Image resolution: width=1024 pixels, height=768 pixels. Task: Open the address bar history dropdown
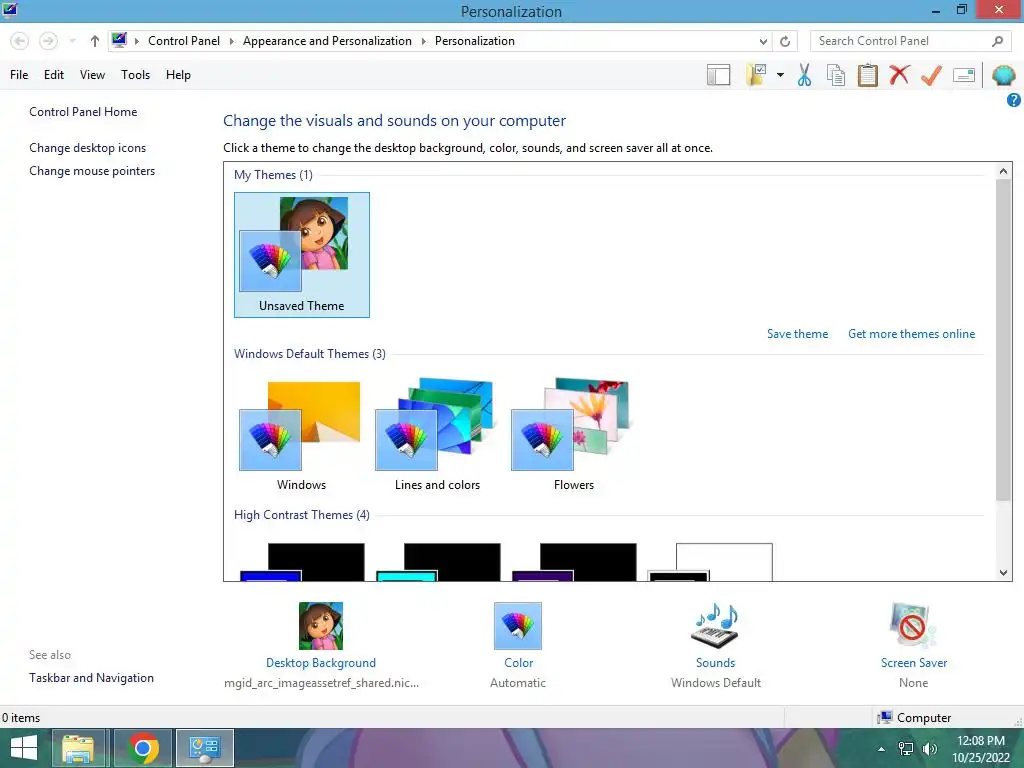763,41
